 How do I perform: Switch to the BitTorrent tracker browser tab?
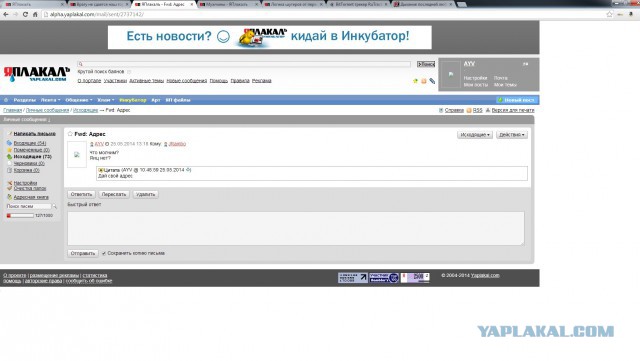358,4
